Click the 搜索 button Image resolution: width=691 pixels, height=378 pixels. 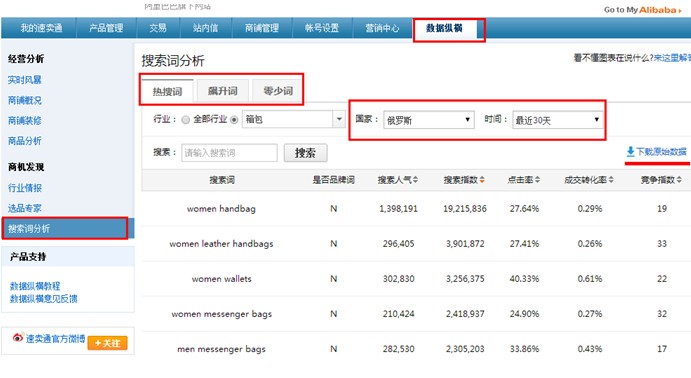[305, 153]
